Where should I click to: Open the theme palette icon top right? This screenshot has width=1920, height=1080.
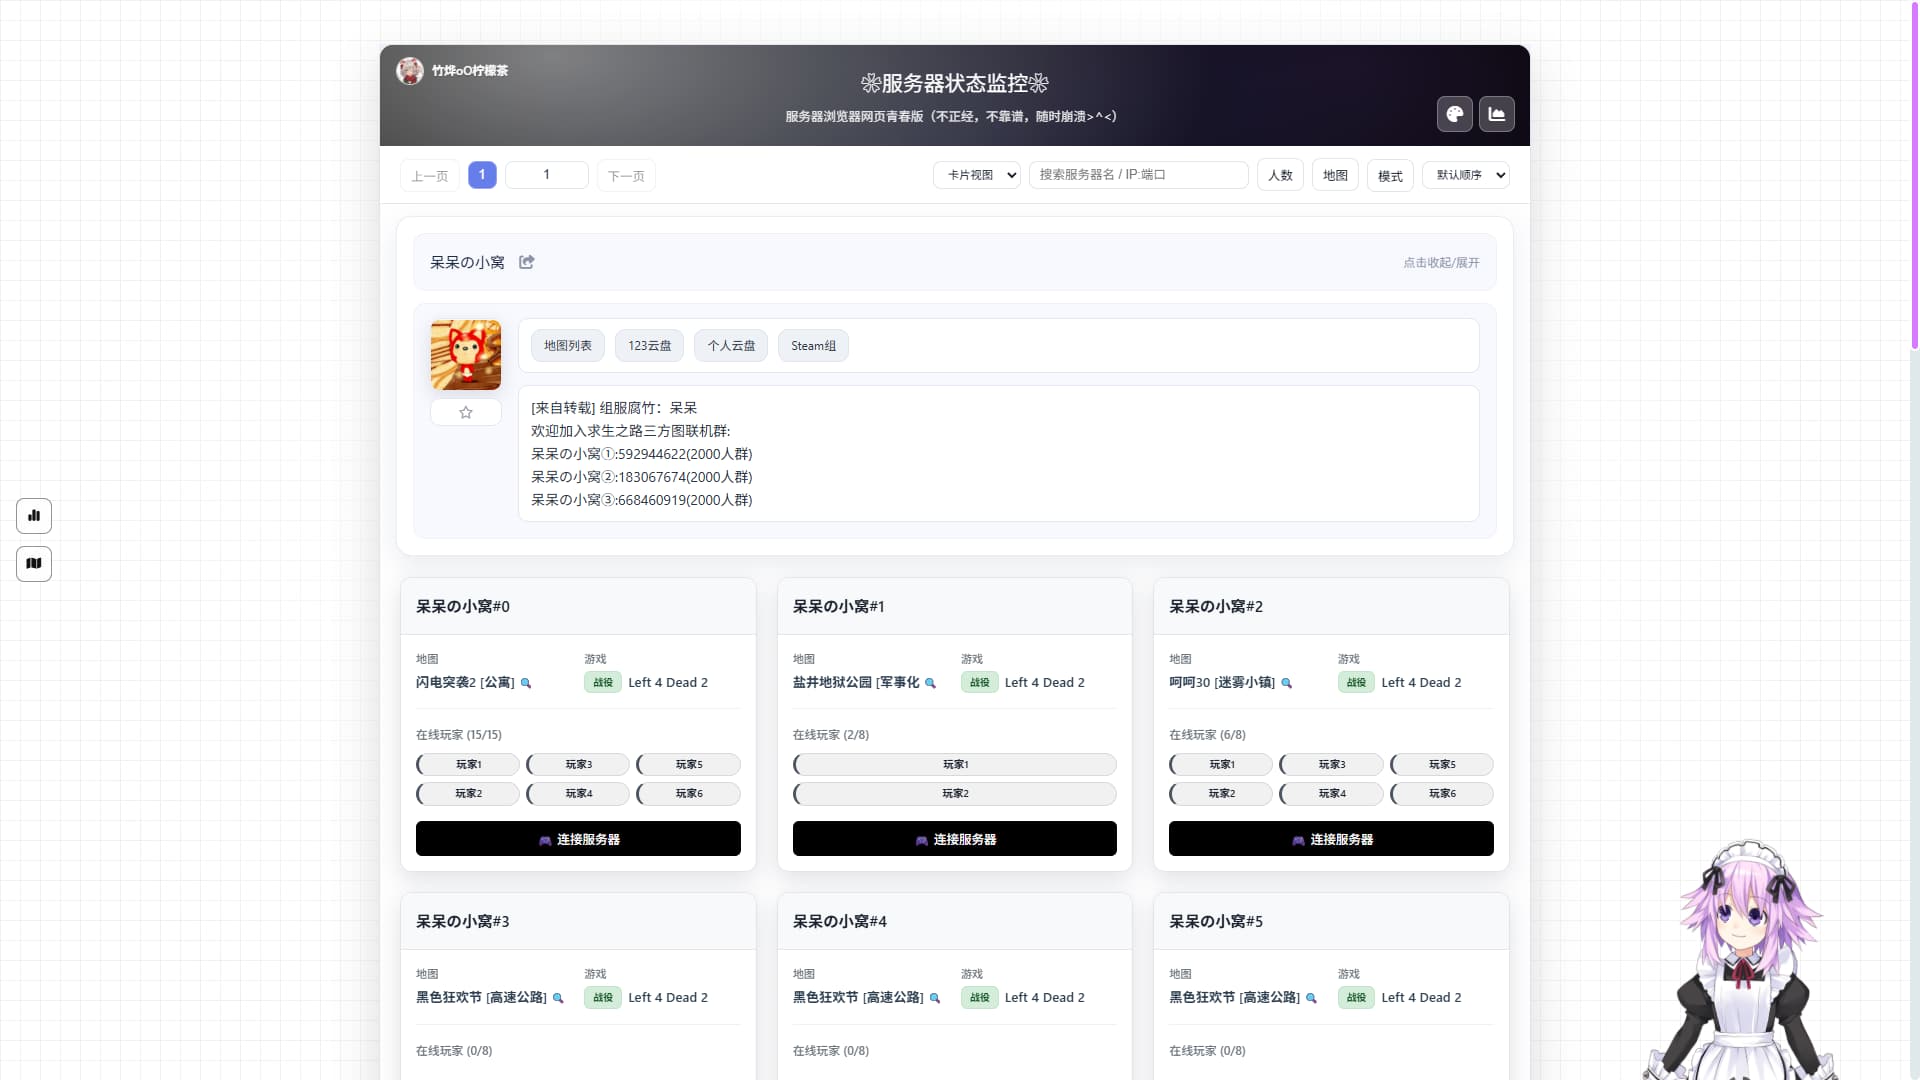tap(1454, 114)
